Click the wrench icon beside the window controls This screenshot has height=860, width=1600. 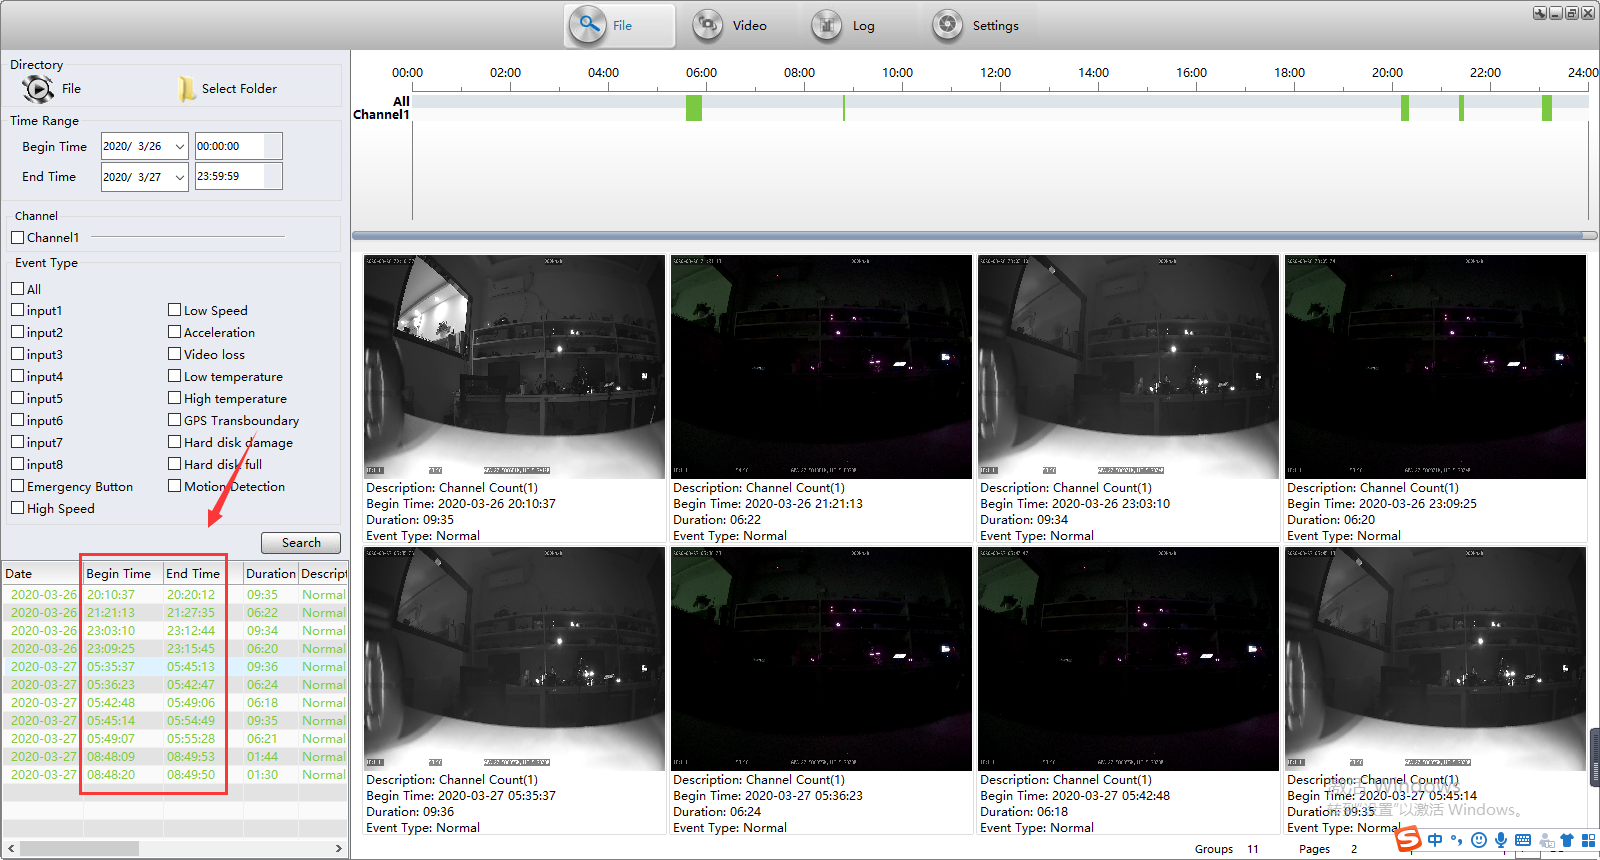coord(1540,13)
